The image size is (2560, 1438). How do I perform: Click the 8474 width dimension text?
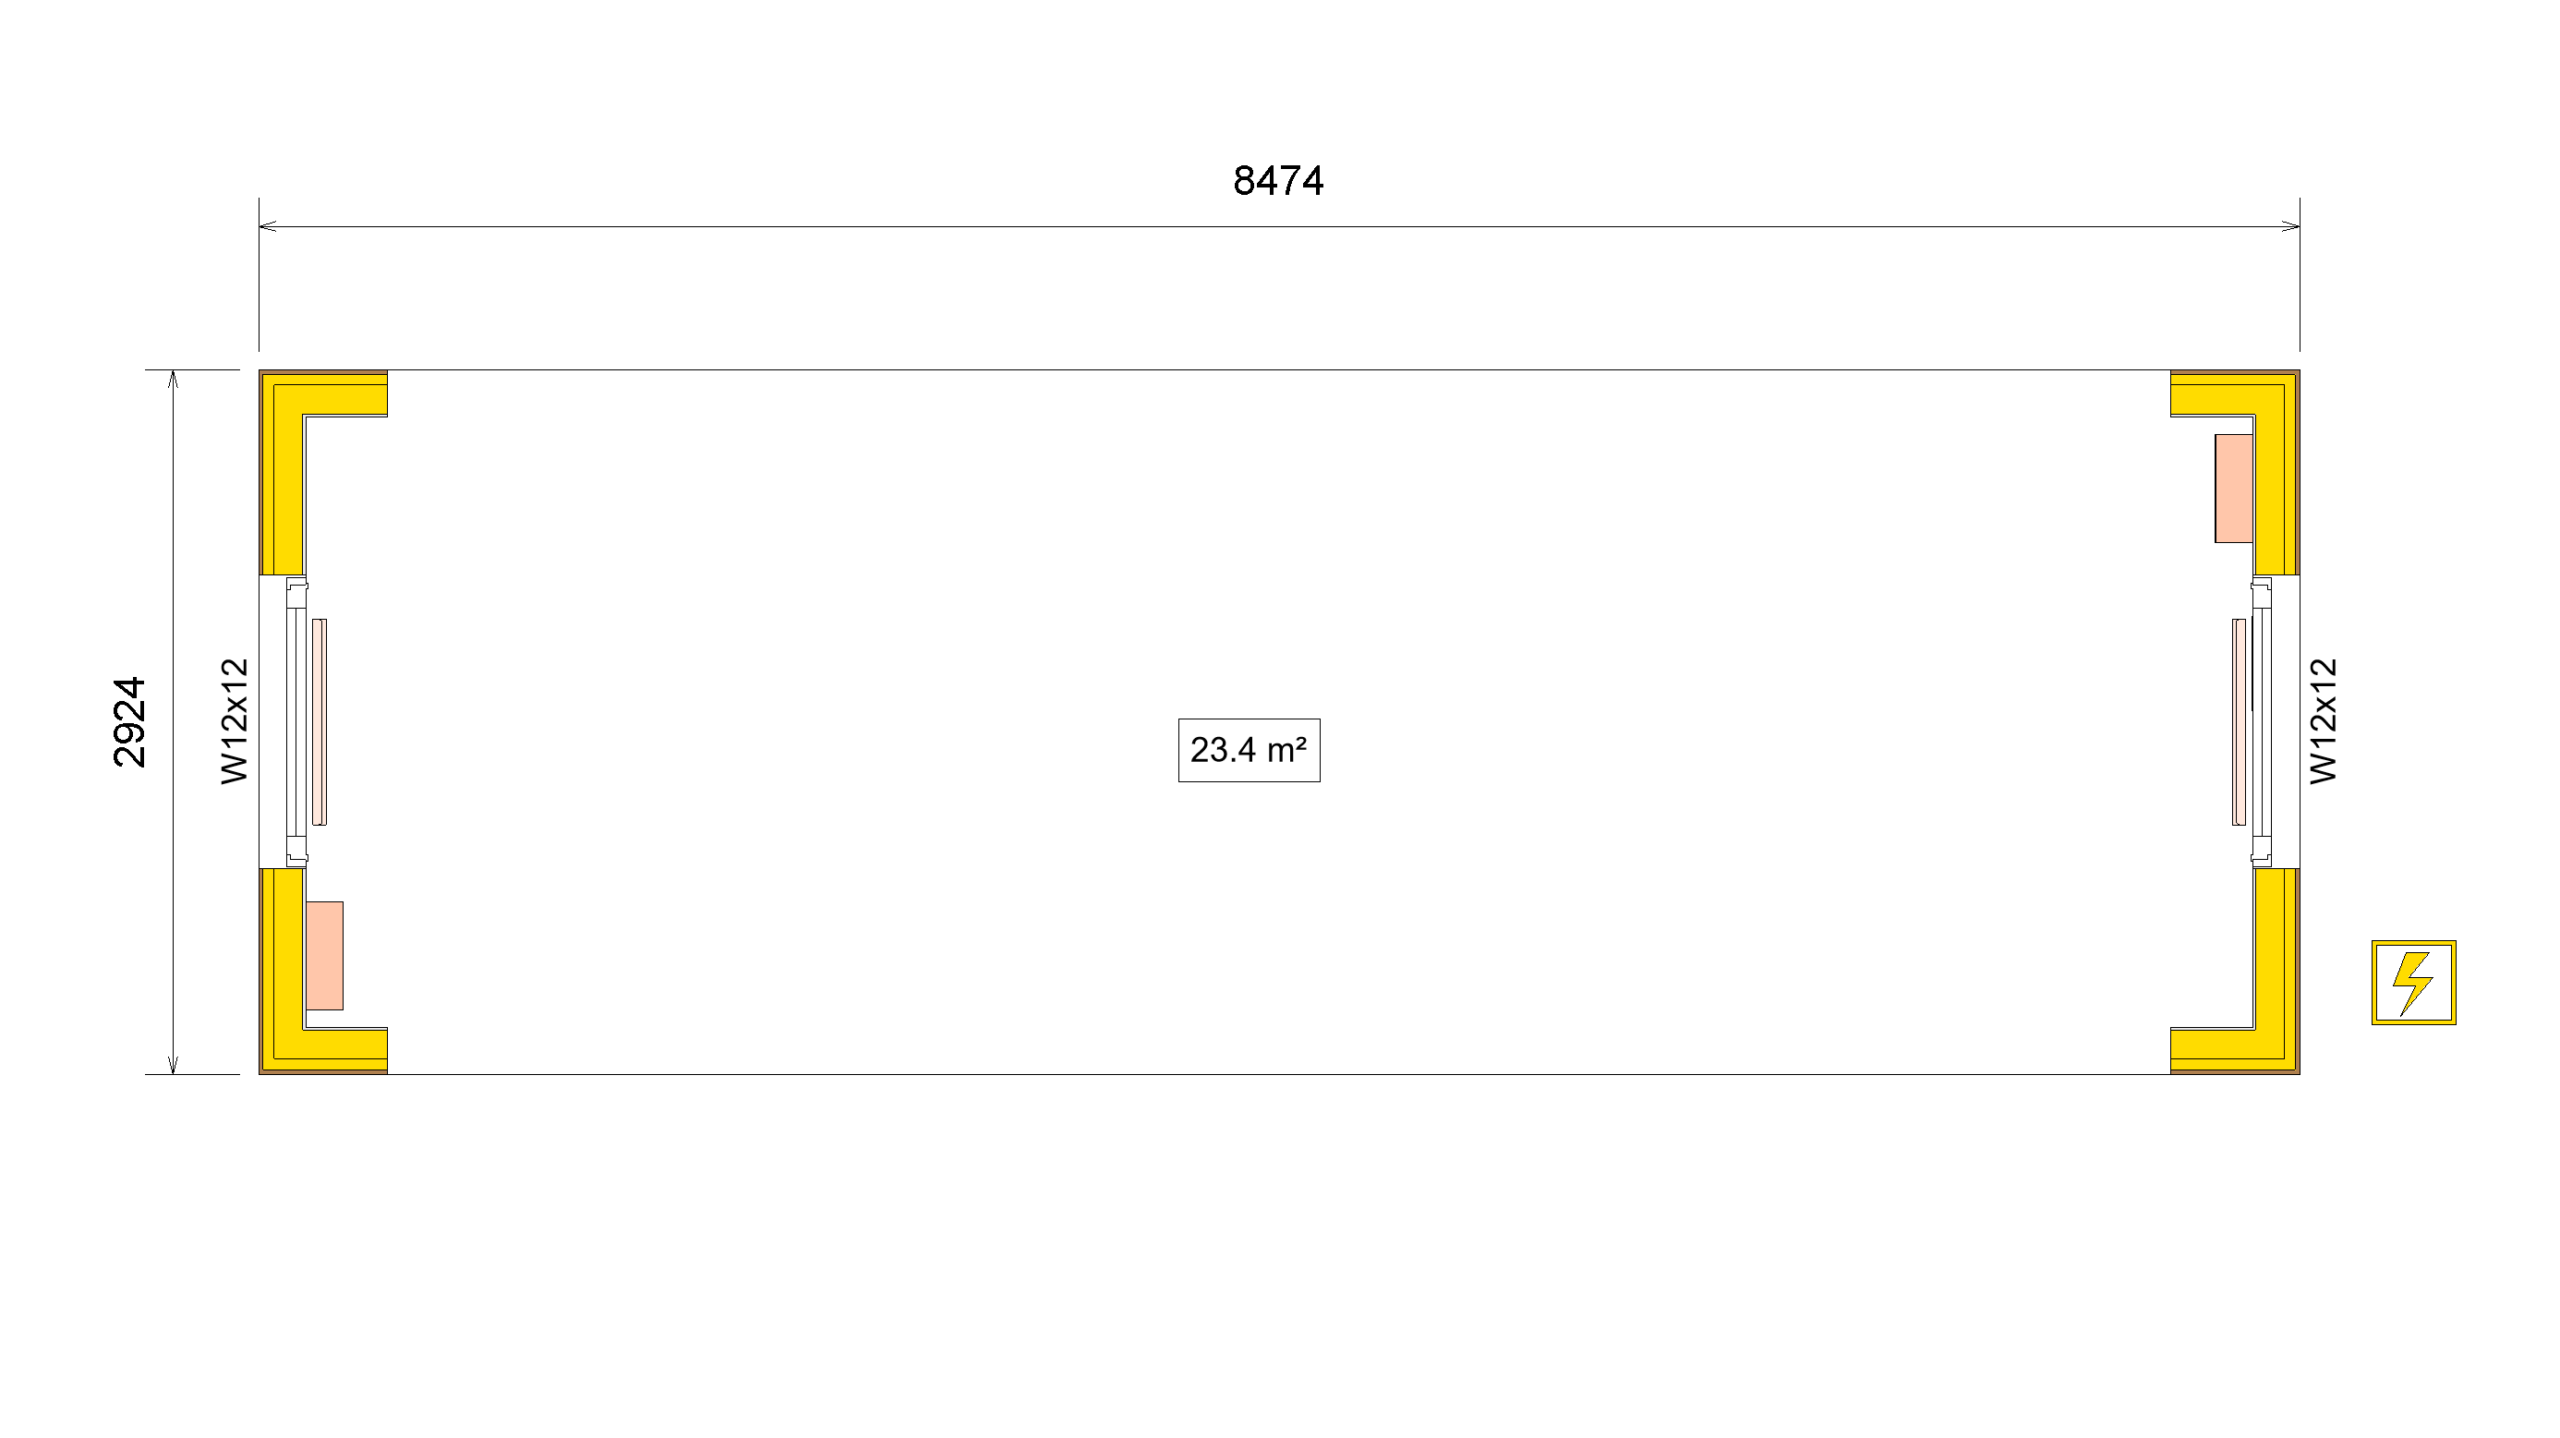tap(1278, 181)
